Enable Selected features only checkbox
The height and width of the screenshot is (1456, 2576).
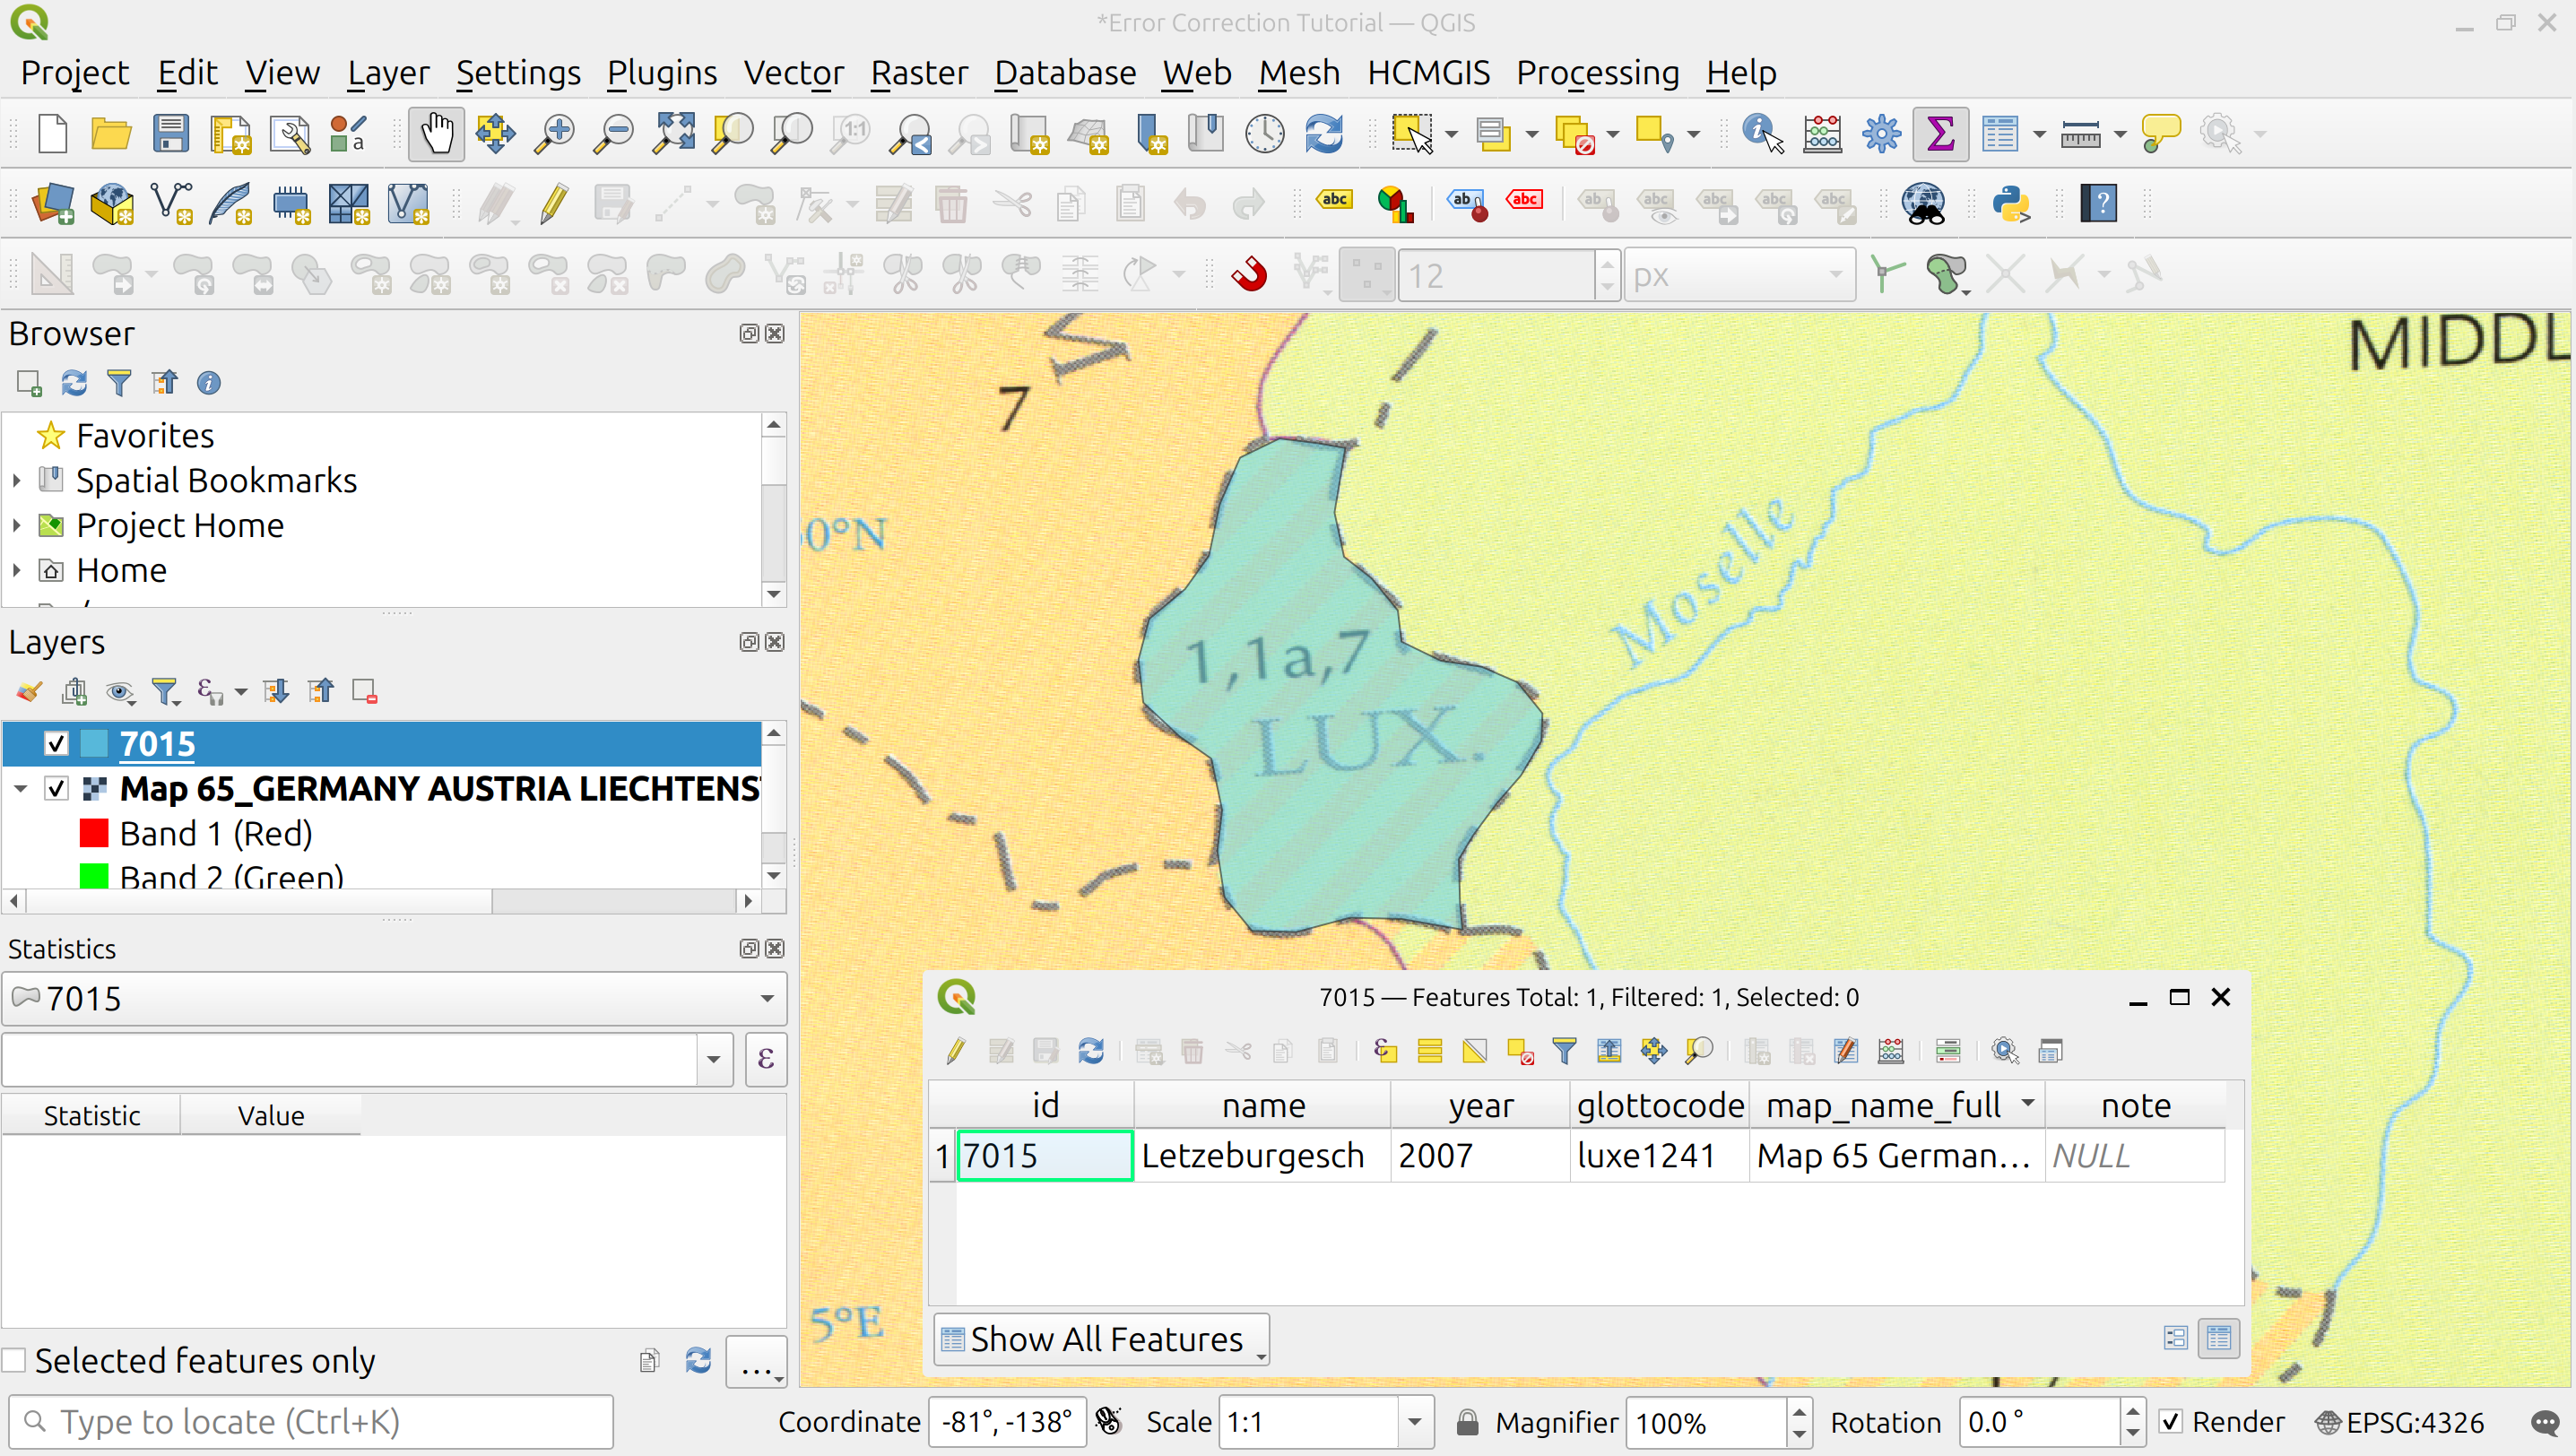pos(15,1360)
